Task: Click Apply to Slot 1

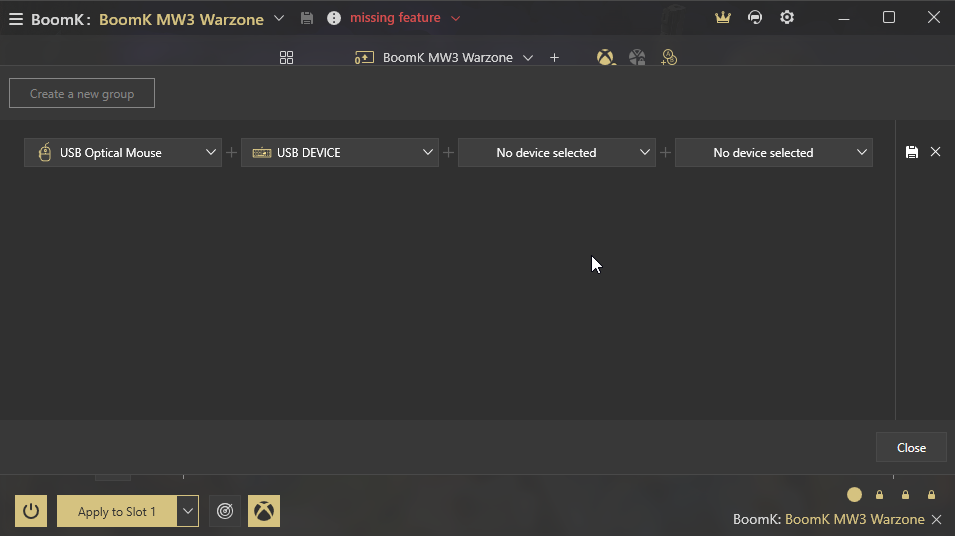Action: coord(117,511)
